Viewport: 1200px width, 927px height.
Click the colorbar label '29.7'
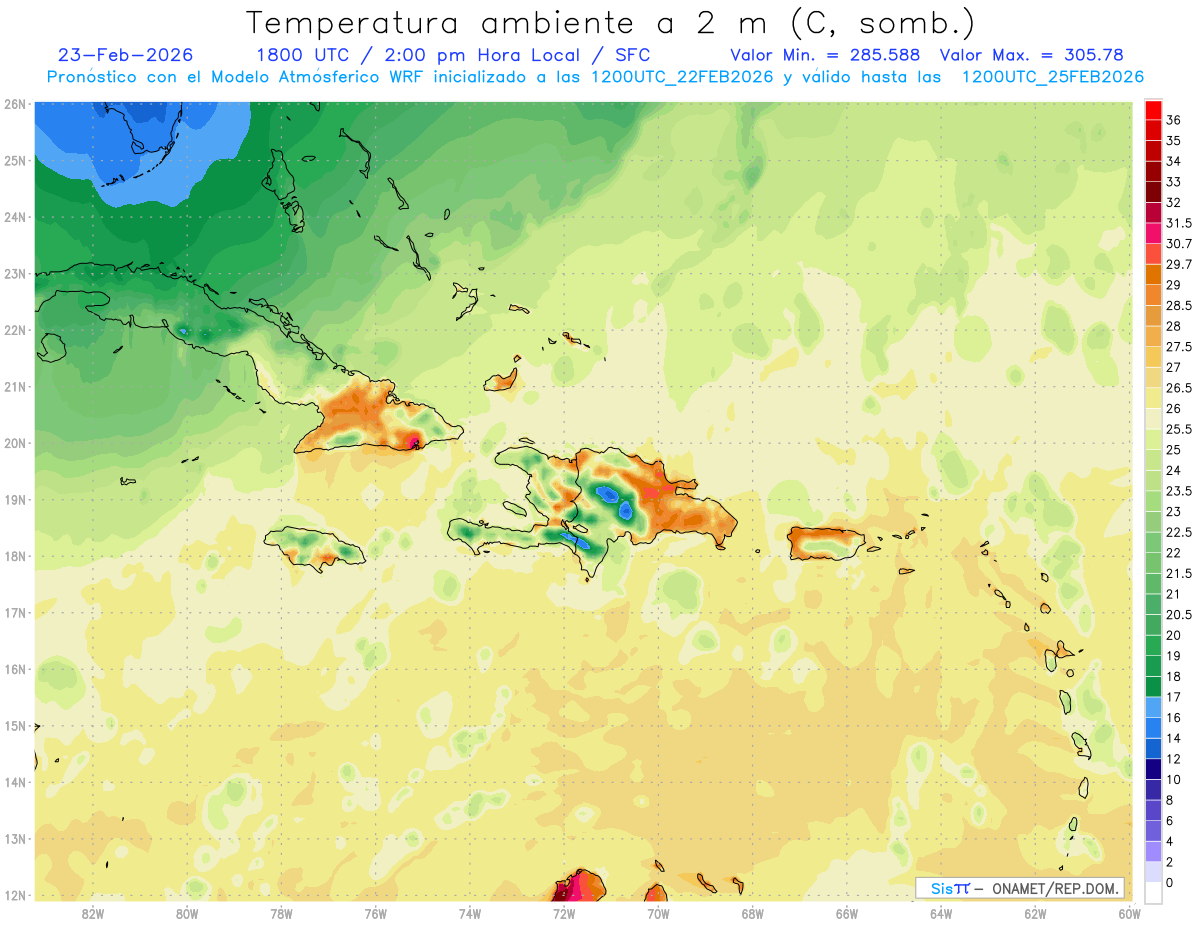pyautogui.click(x=1179, y=264)
